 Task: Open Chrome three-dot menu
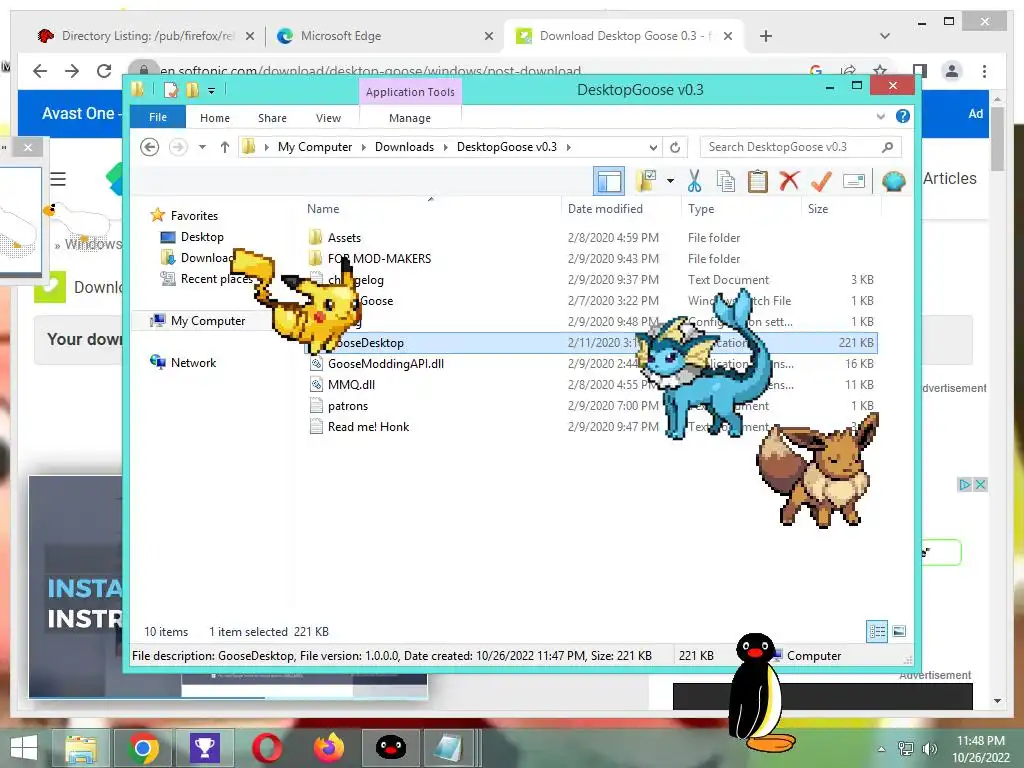tap(984, 71)
